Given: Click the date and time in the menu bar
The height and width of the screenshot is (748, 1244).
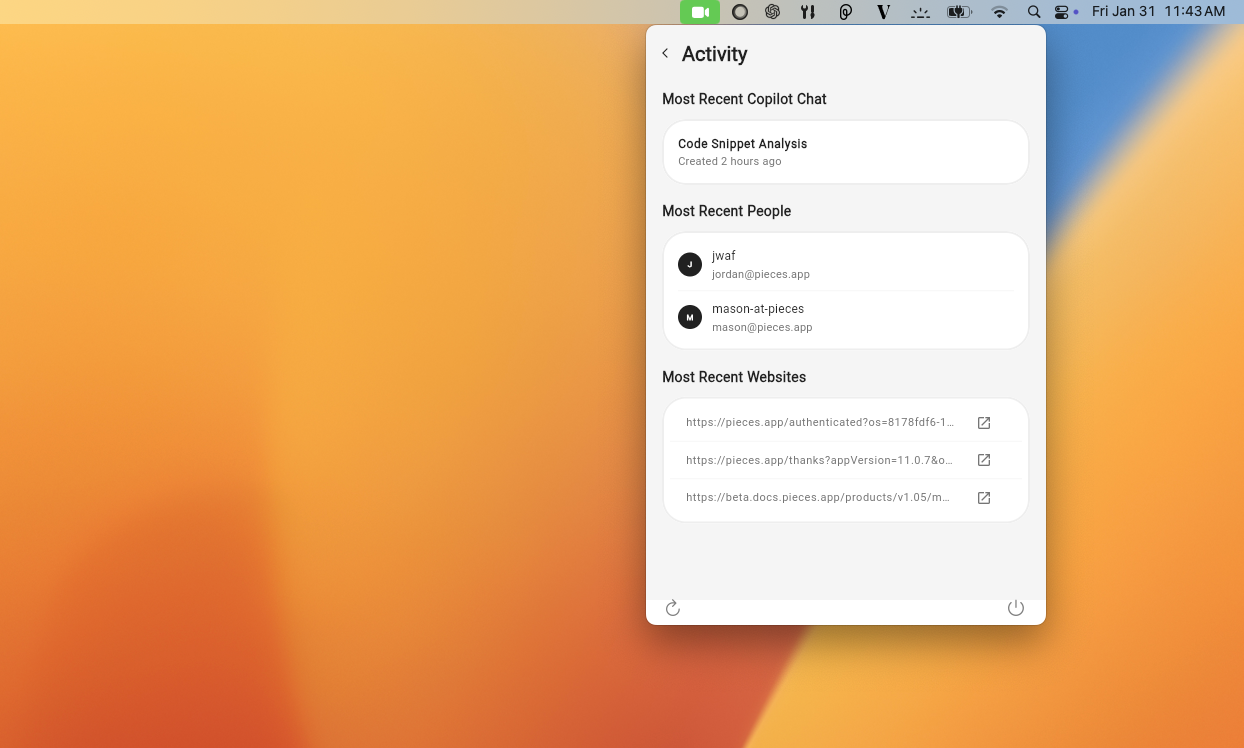Looking at the screenshot, I should pos(1158,12).
